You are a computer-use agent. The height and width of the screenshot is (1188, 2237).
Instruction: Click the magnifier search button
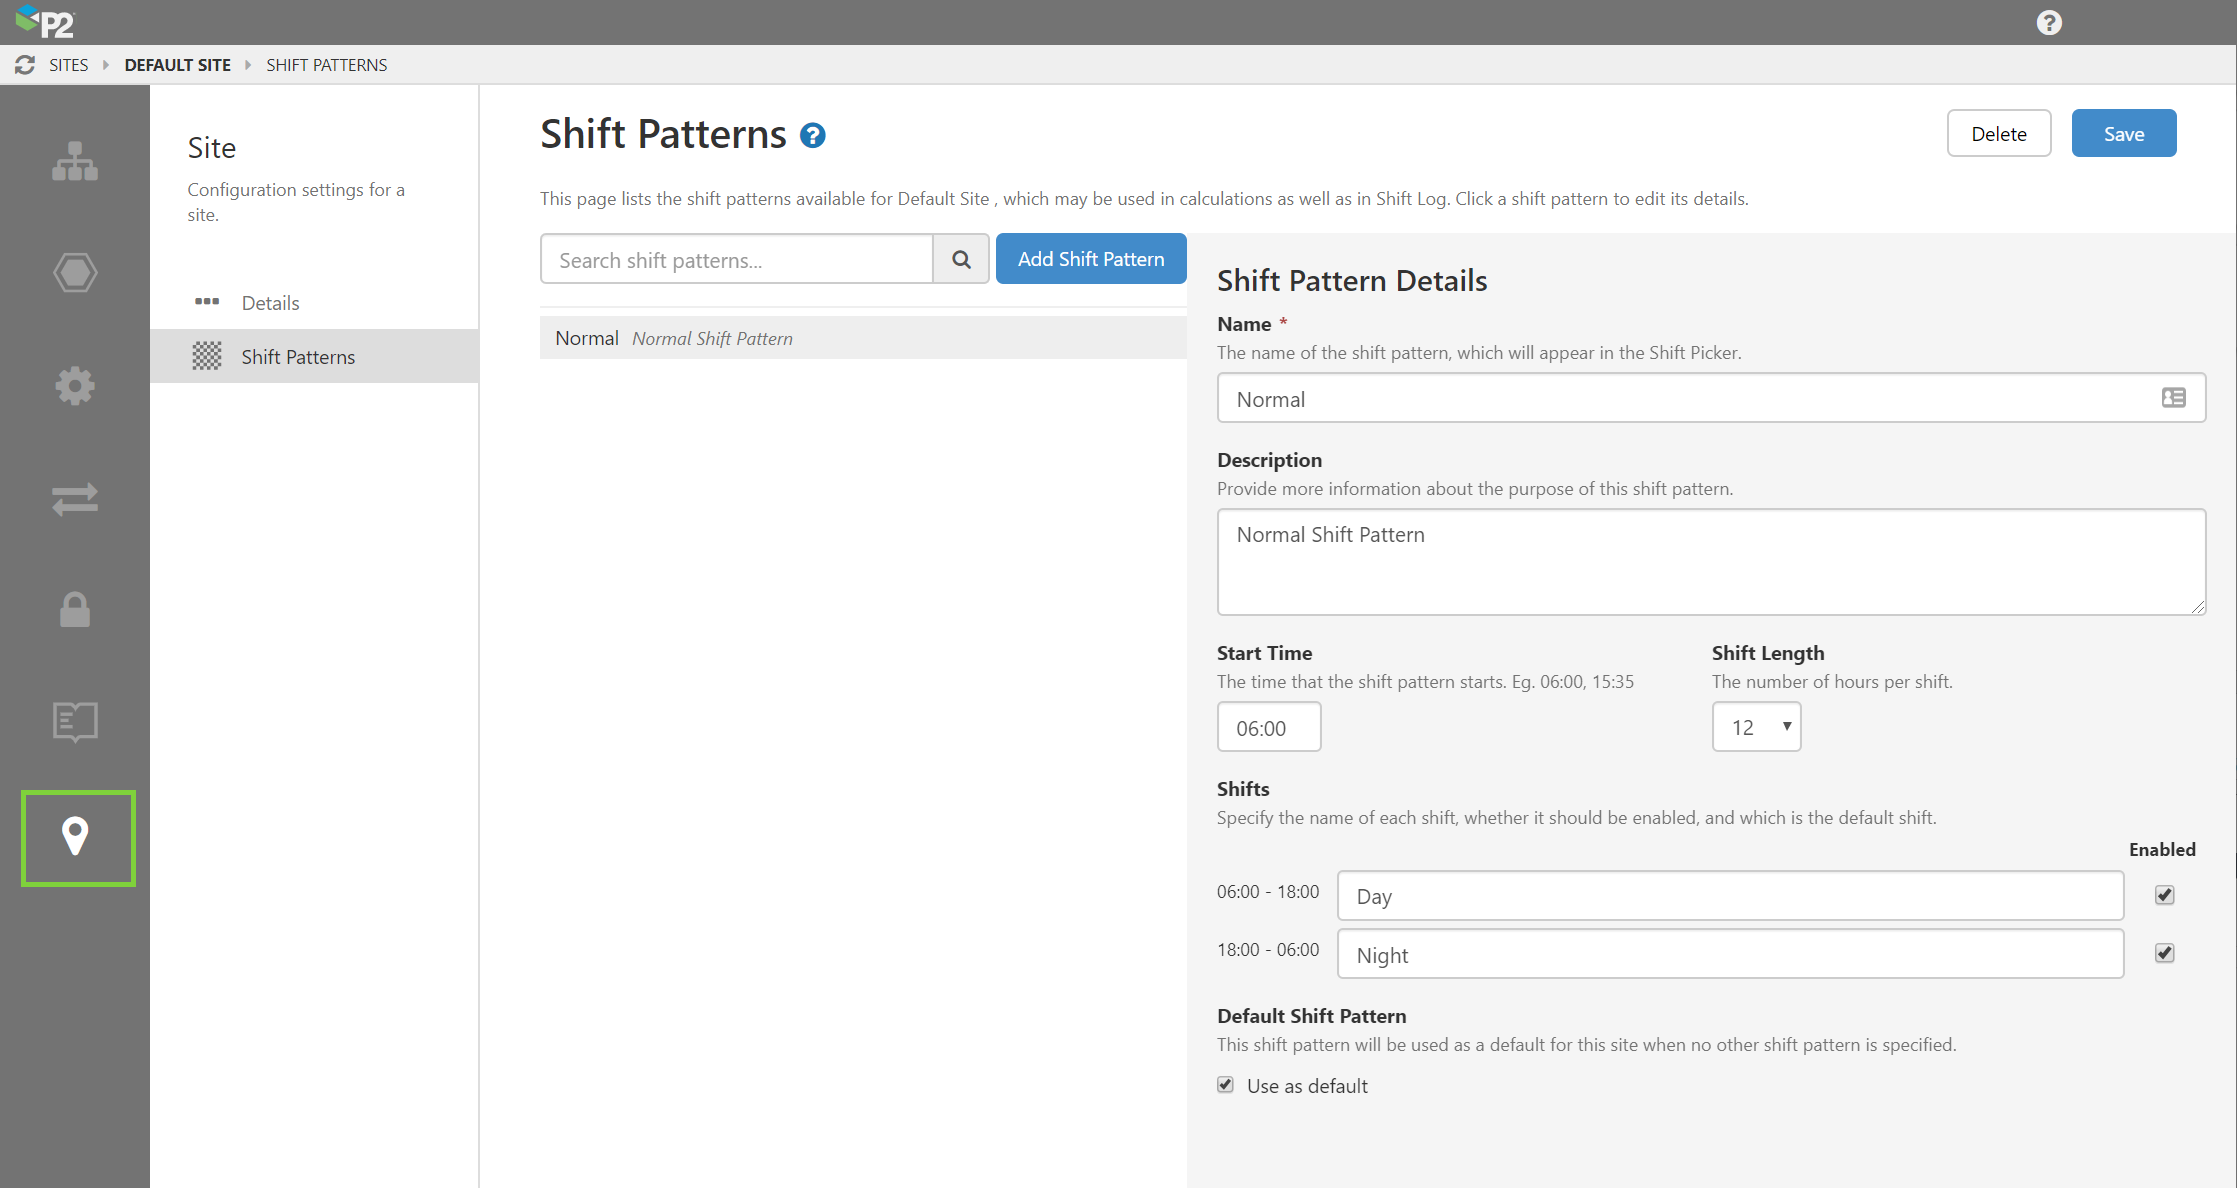click(x=961, y=260)
